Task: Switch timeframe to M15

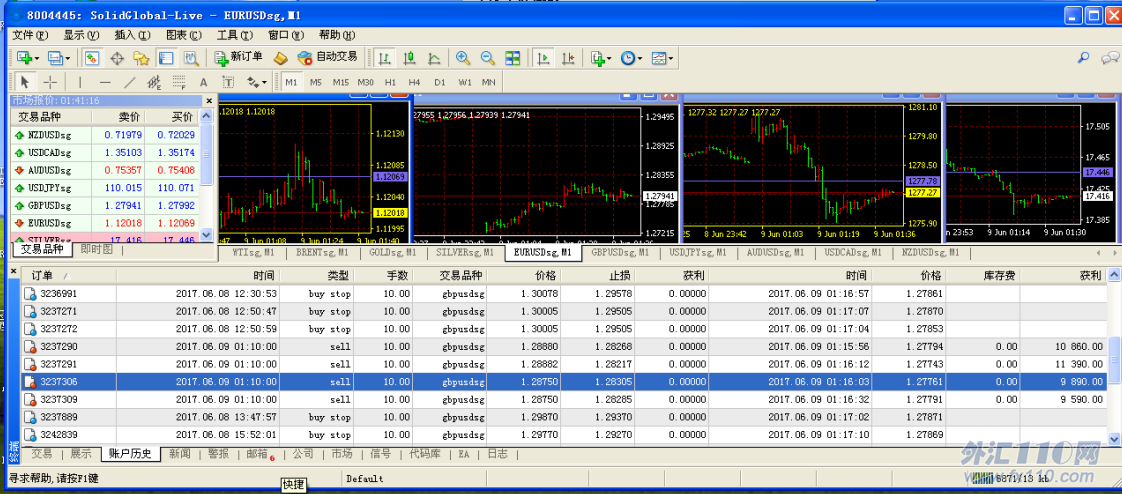Action: pos(341,82)
